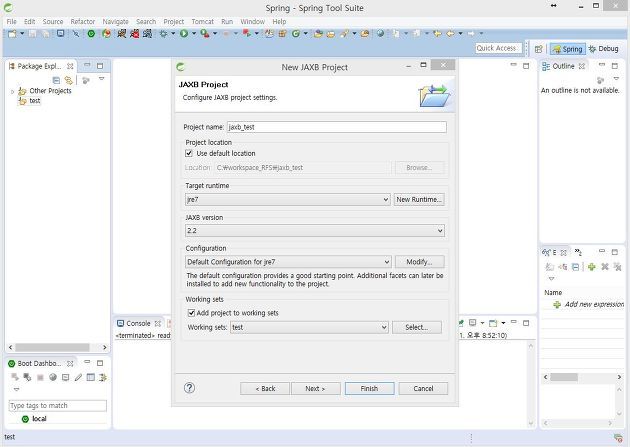Click Package Explorer horizontal scrollbar thumb
This screenshot has width=630, height=447.
point(52,347)
